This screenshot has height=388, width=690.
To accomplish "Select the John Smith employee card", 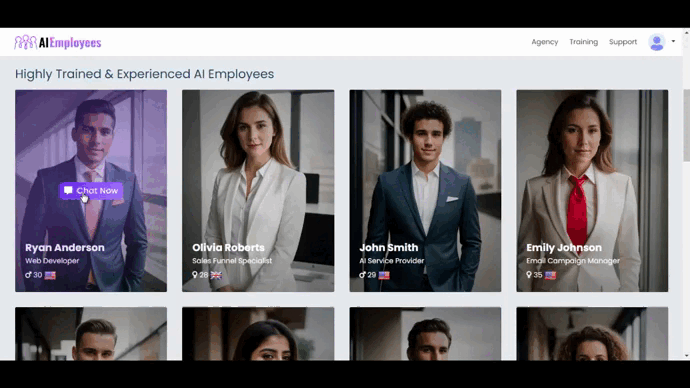I will tap(425, 191).
